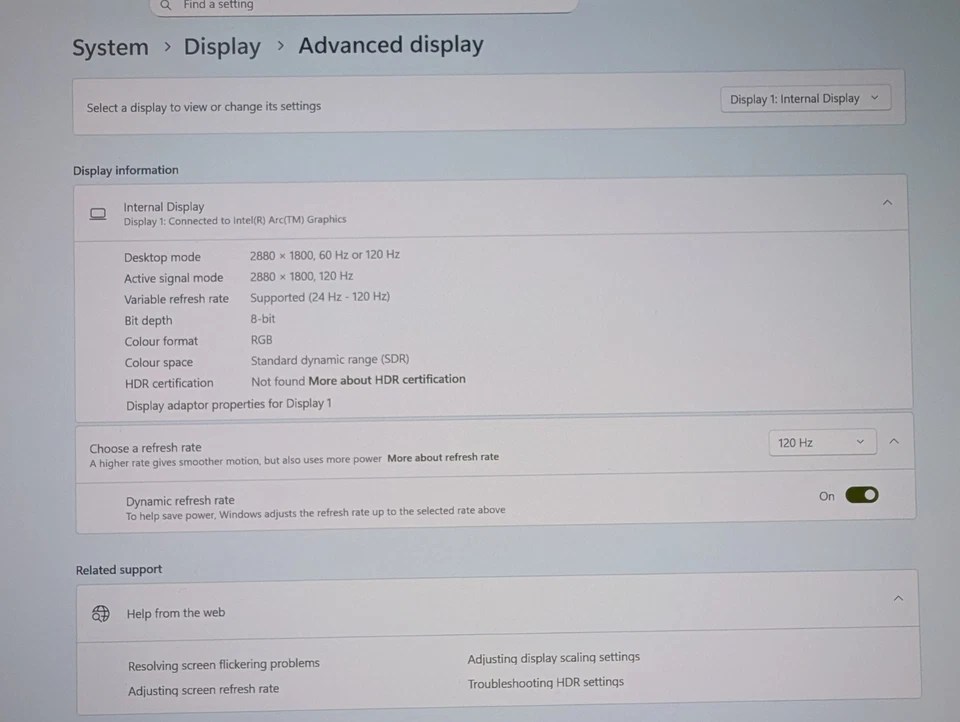Image resolution: width=960 pixels, height=722 pixels.
Task: Click the magnifier icon in the search box
Action: (166, 5)
